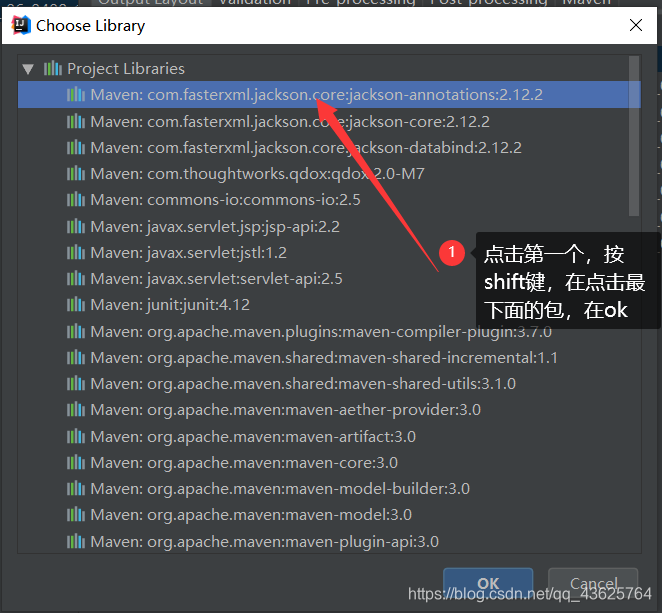Image resolution: width=662 pixels, height=613 pixels.
Task: Select jackson-core:2.12.2 library
Action: [290, 122]
